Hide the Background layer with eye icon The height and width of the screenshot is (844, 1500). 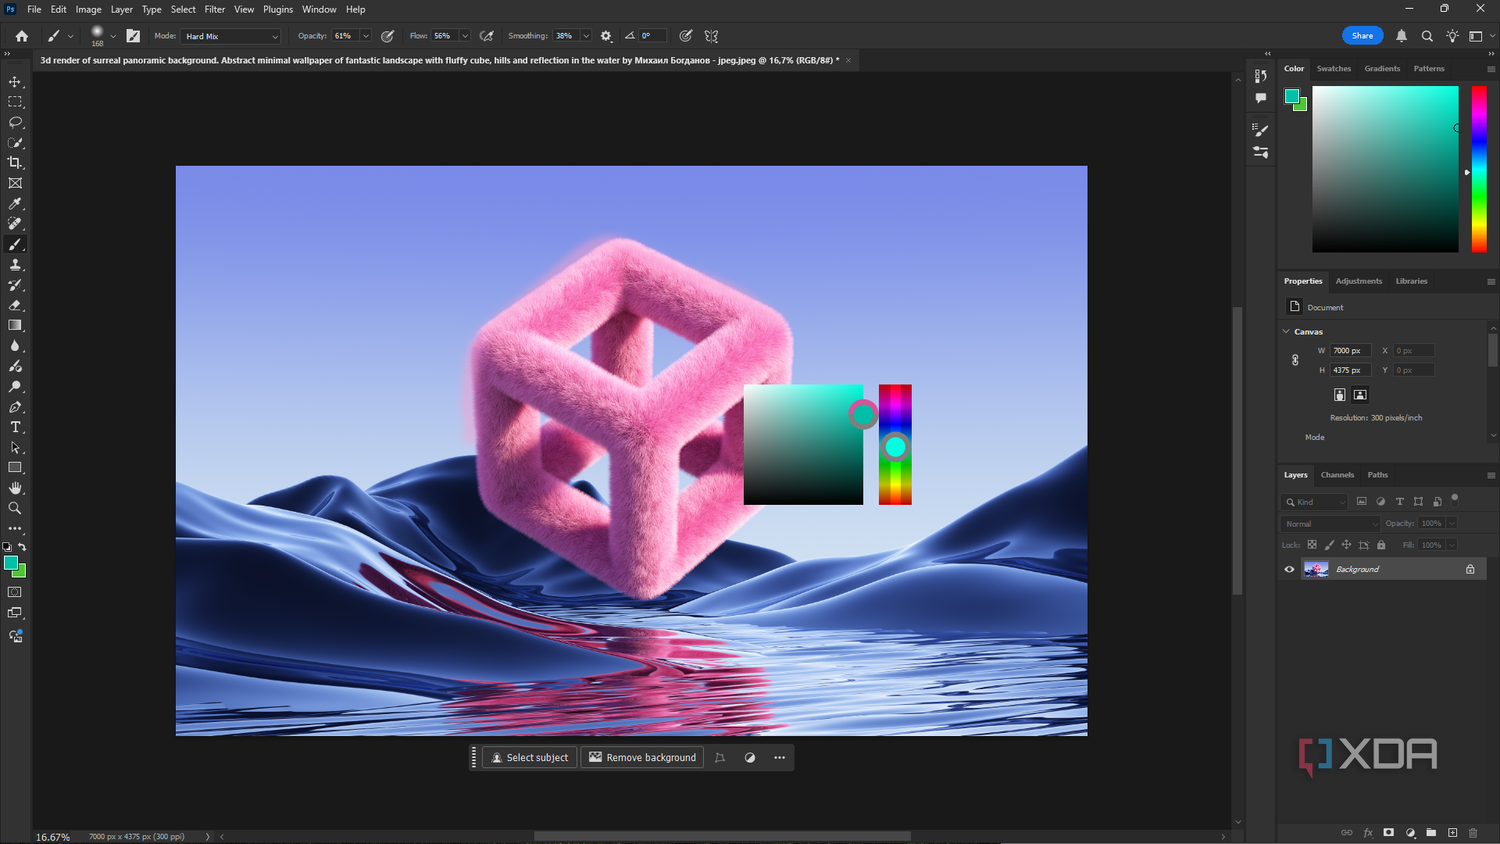(x=1289, y=569)
